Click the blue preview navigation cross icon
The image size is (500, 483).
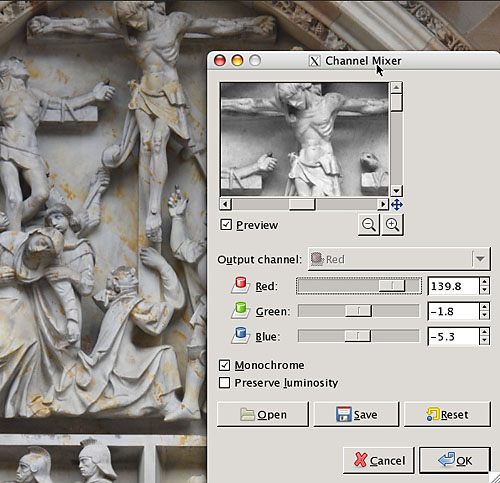397,205
